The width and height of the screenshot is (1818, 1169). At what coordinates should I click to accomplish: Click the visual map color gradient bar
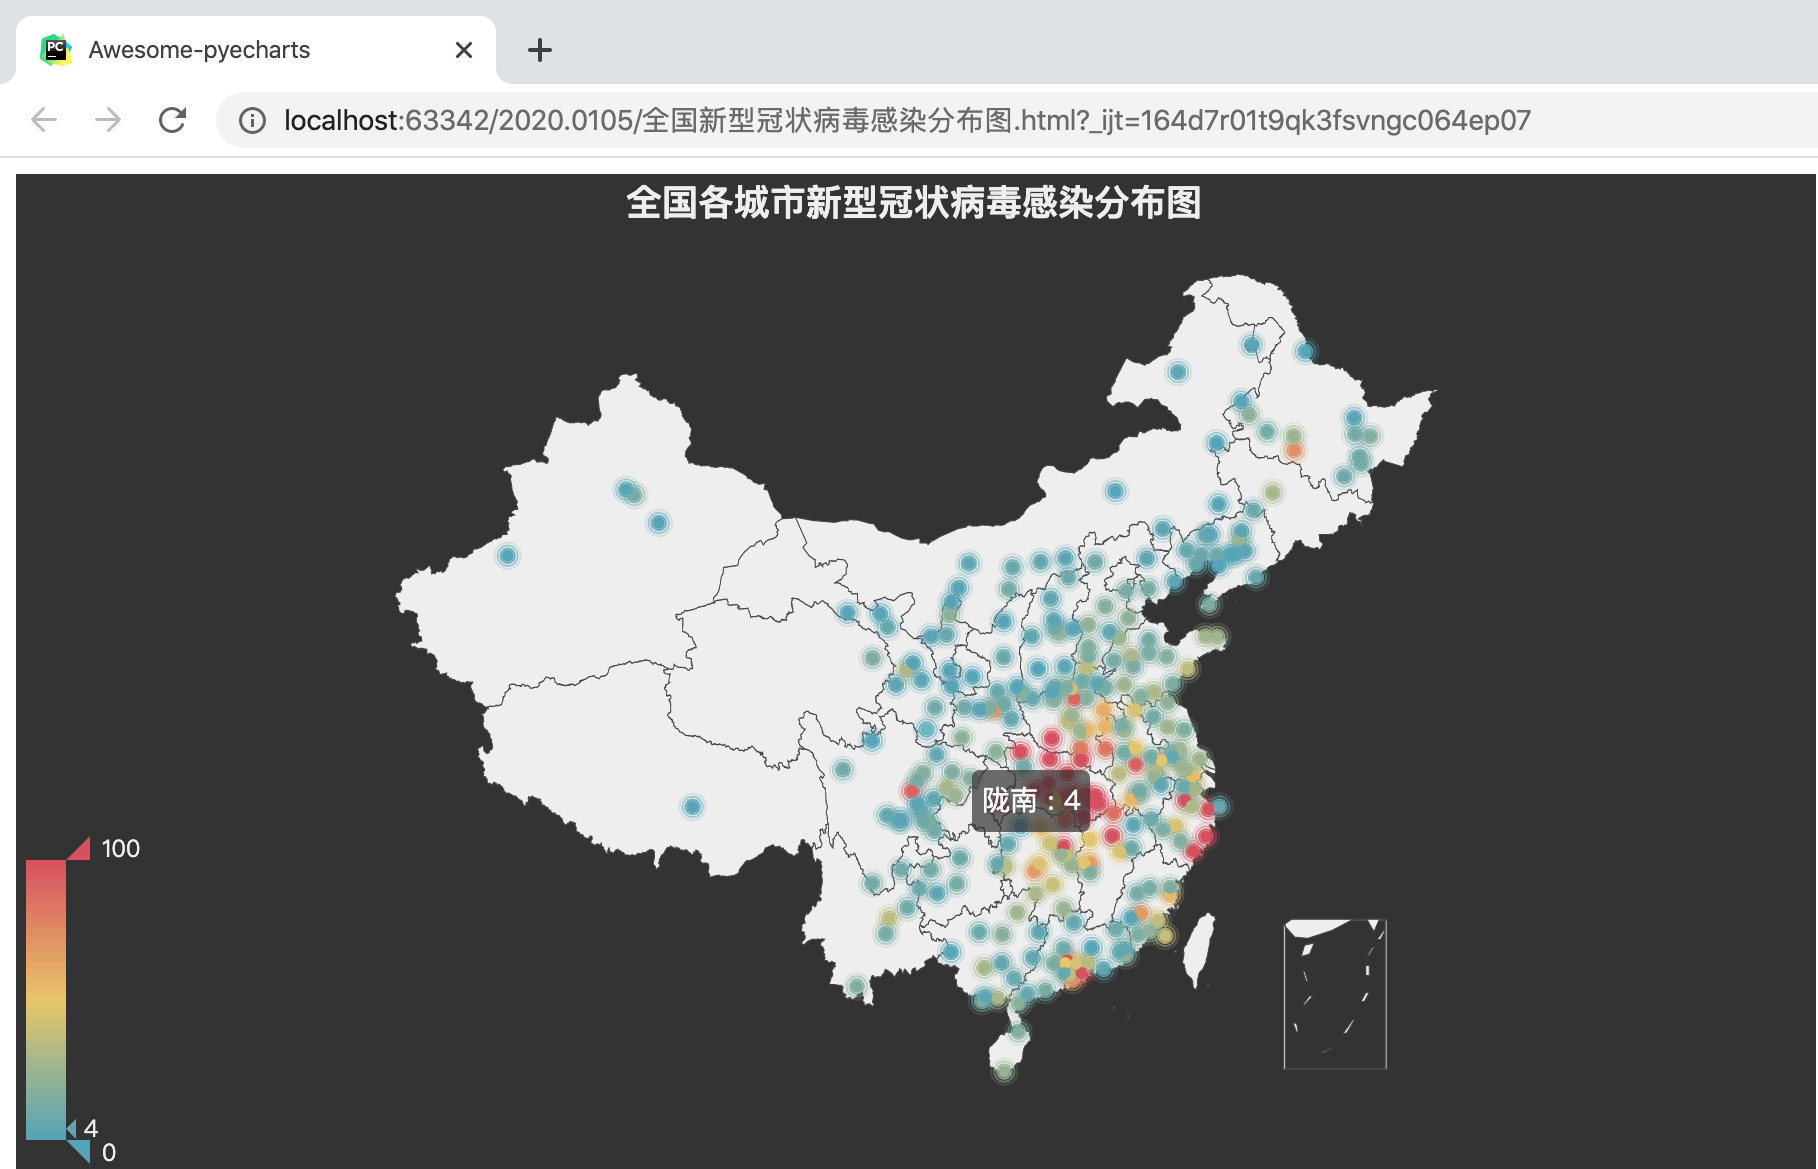[46, 1000]
